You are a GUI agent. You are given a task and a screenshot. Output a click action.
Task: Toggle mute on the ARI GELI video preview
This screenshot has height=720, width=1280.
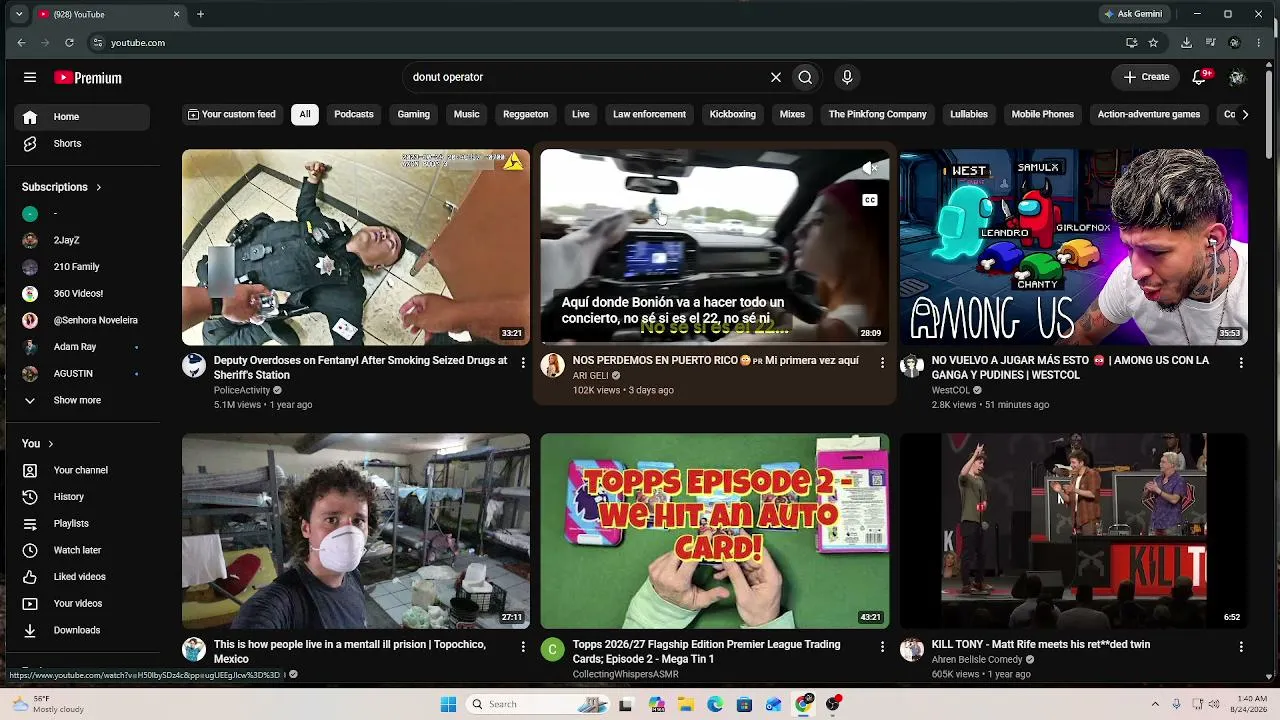870,169
